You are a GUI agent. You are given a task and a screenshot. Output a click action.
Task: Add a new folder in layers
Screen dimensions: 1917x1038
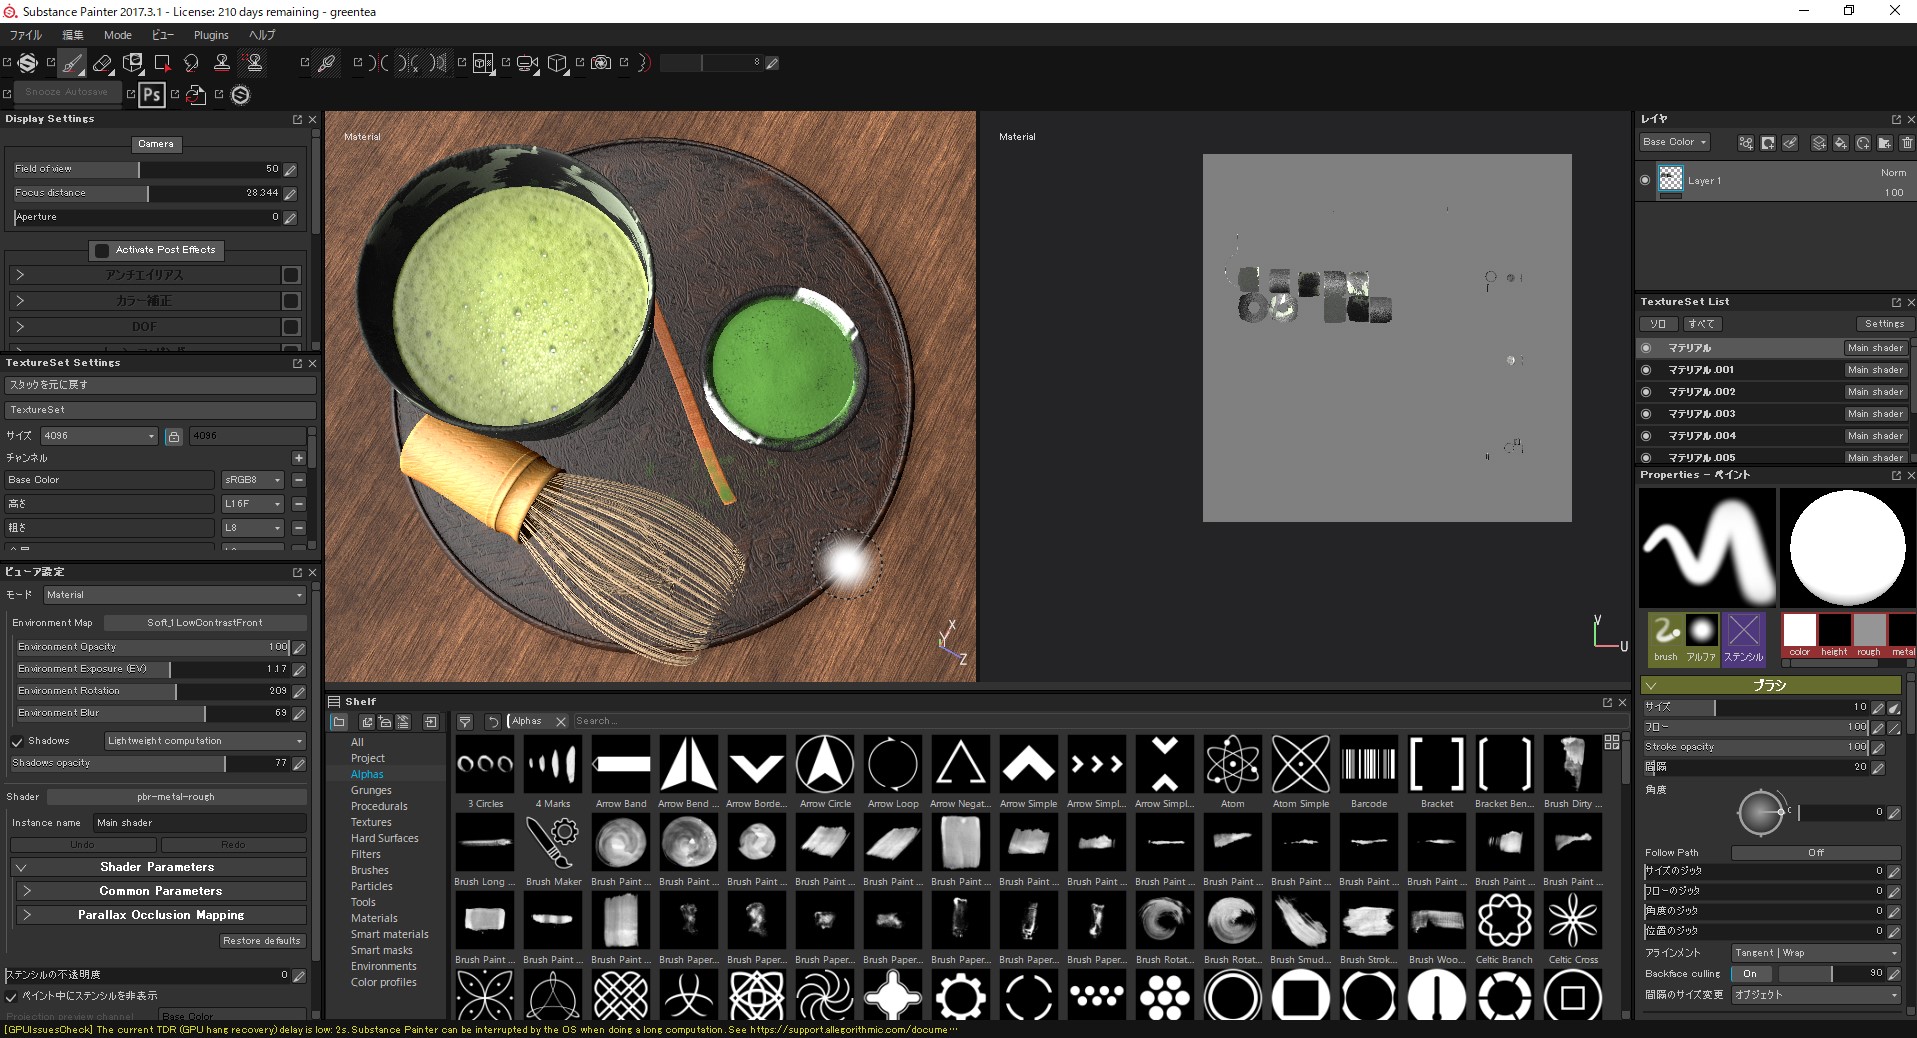point(1885,143)
